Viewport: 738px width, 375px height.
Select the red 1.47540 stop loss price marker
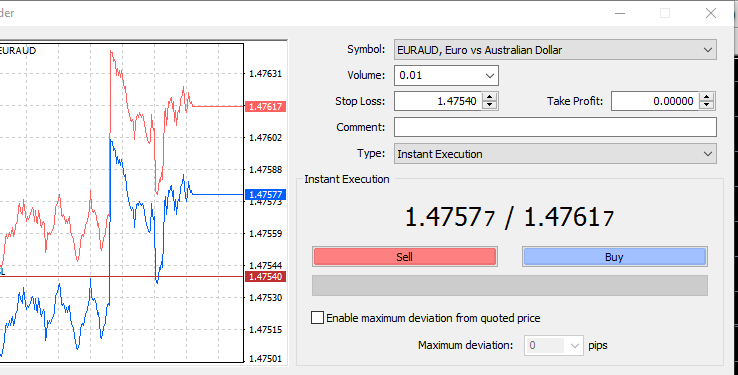click(x=265, y=277)
